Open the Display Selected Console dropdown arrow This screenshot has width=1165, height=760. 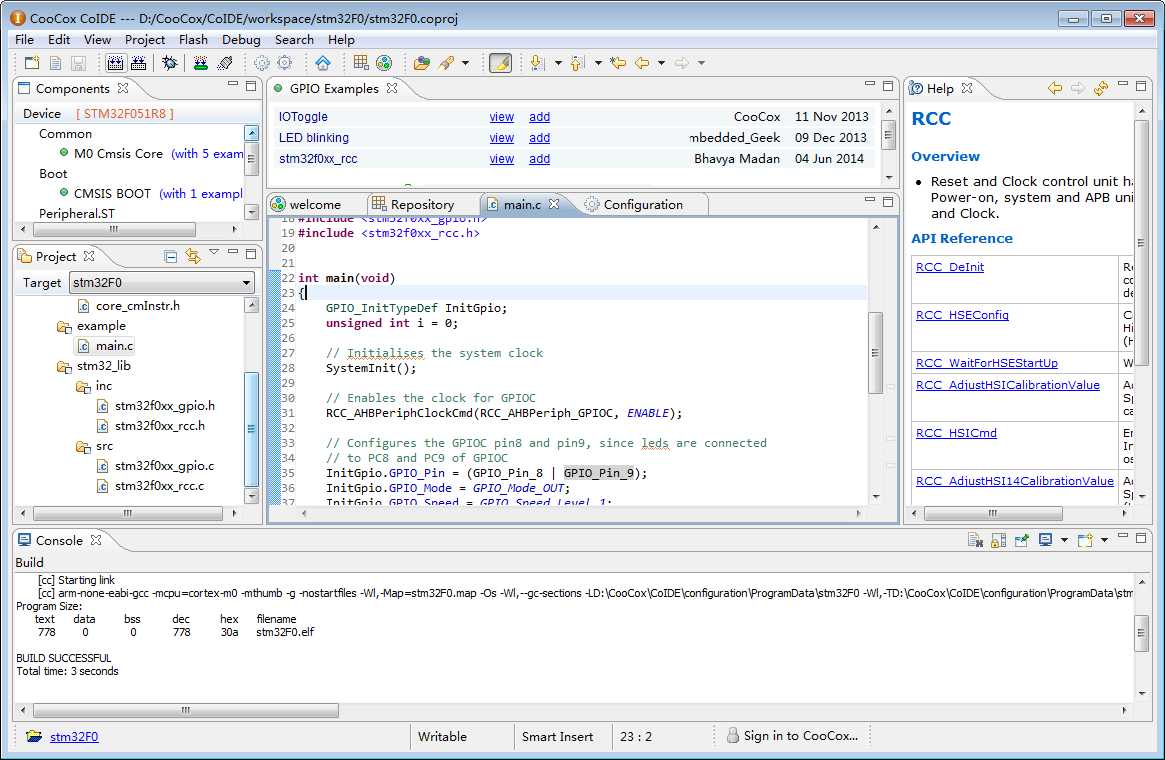click(1064, 540)
